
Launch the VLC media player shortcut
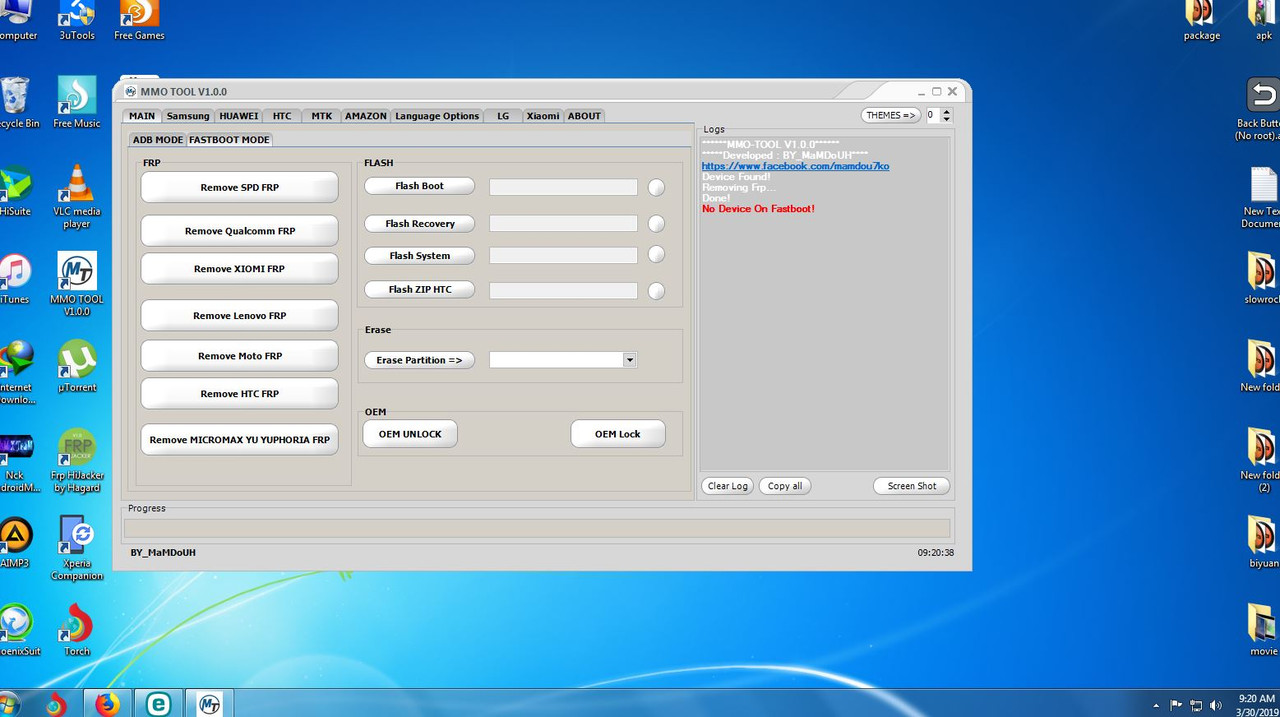pyautogui.click(x=77, y=196)
